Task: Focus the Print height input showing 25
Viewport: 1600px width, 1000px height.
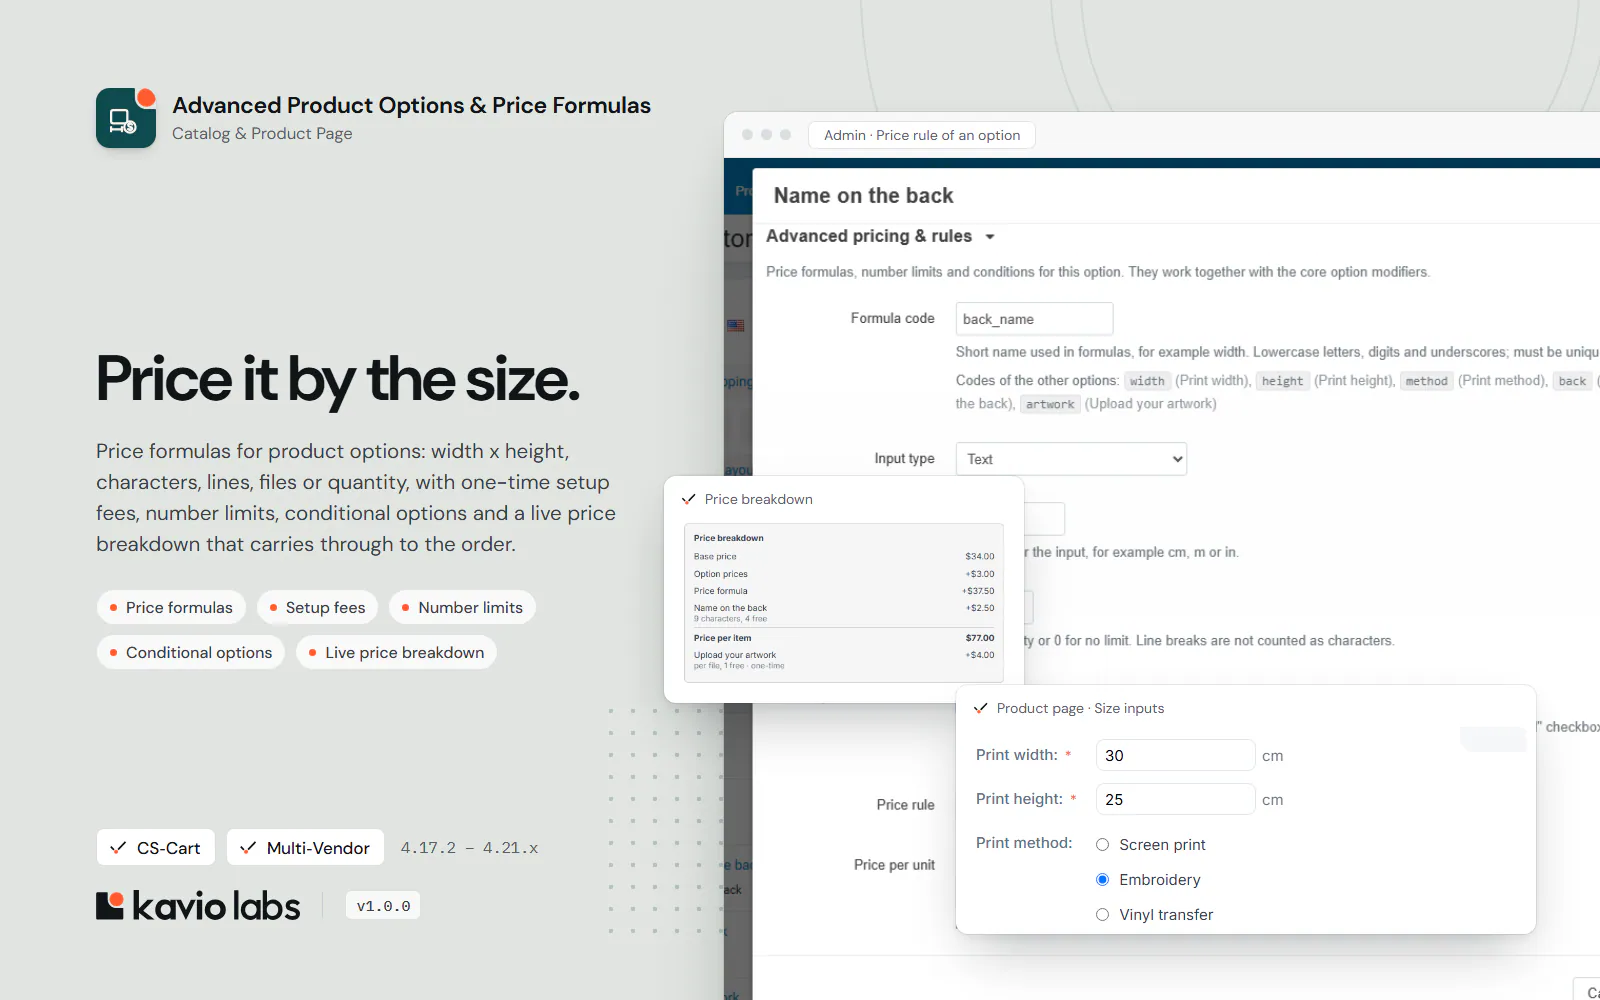Action: click(1175, 799)
